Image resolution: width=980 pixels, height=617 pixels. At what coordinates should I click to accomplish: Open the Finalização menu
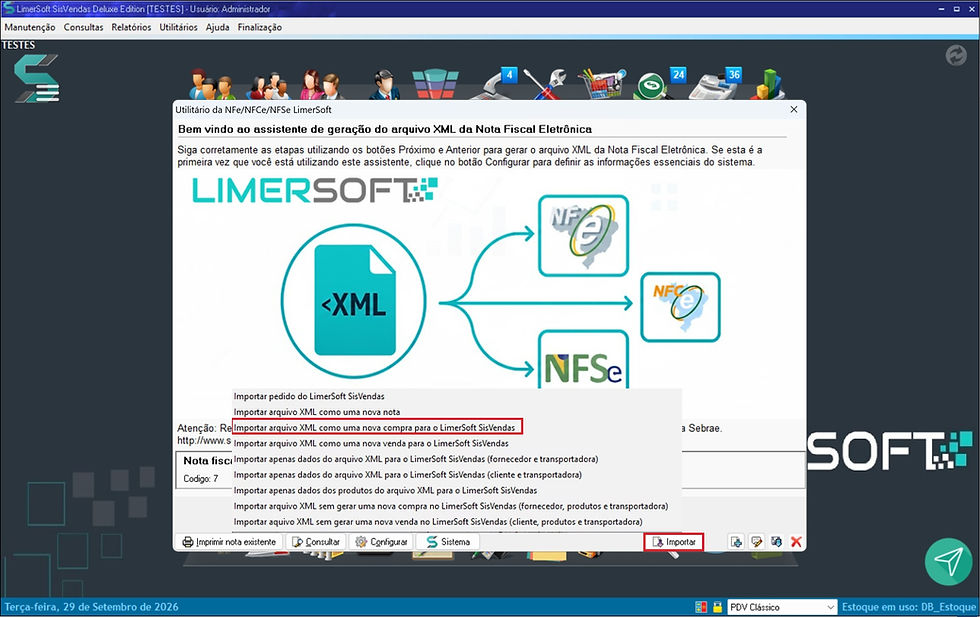tap(259, 28)
